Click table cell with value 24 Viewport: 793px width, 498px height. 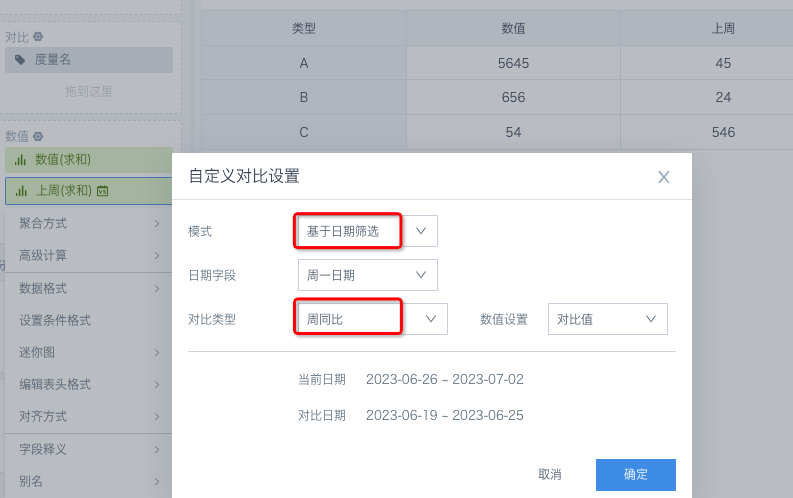coord(723,97)
